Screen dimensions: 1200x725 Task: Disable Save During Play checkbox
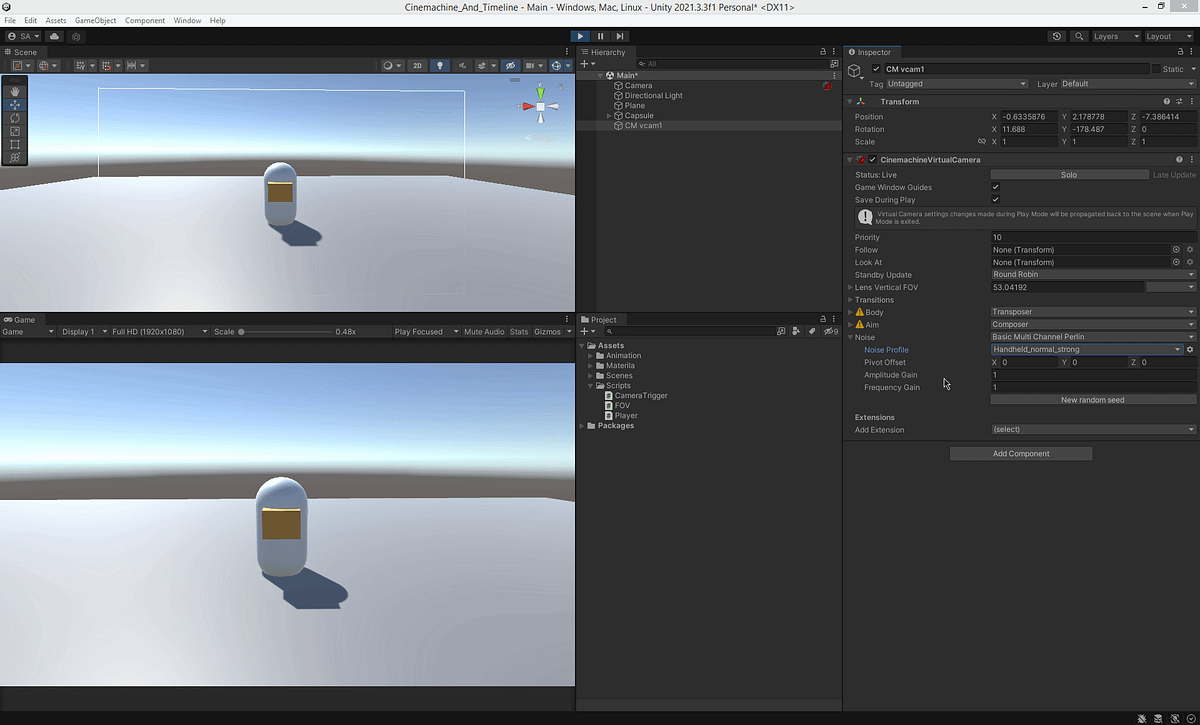pos(996,199)
